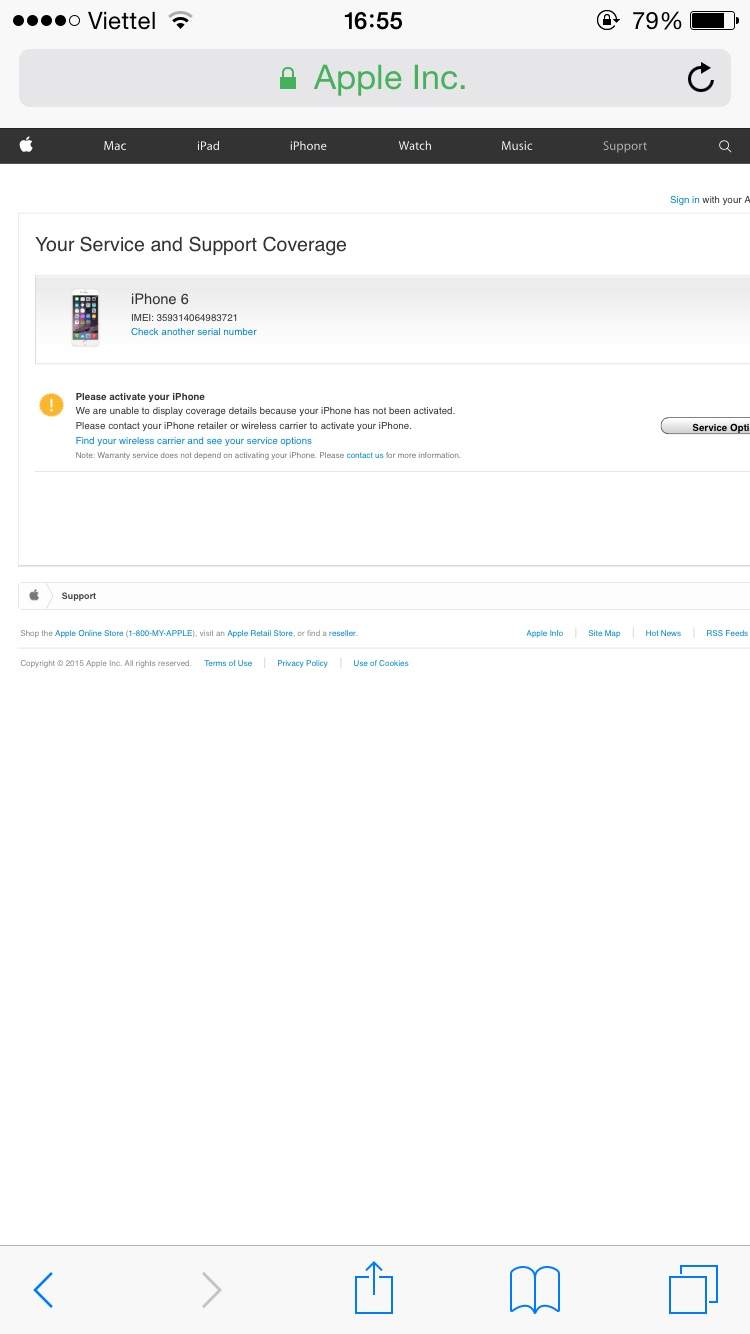Tap the search magnifier icon

coord(725,146)
